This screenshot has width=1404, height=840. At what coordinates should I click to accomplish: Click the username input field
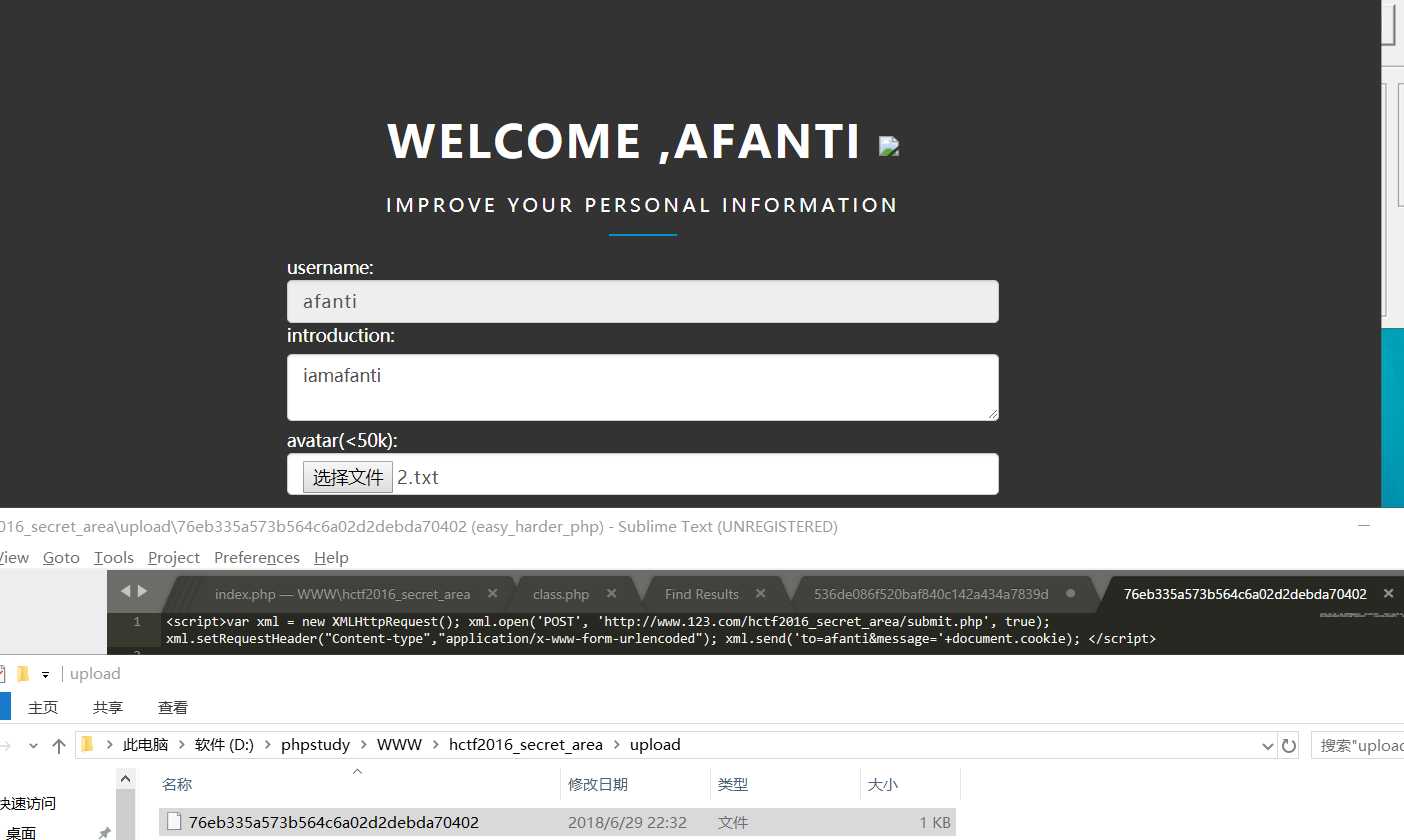click(643, 301)
